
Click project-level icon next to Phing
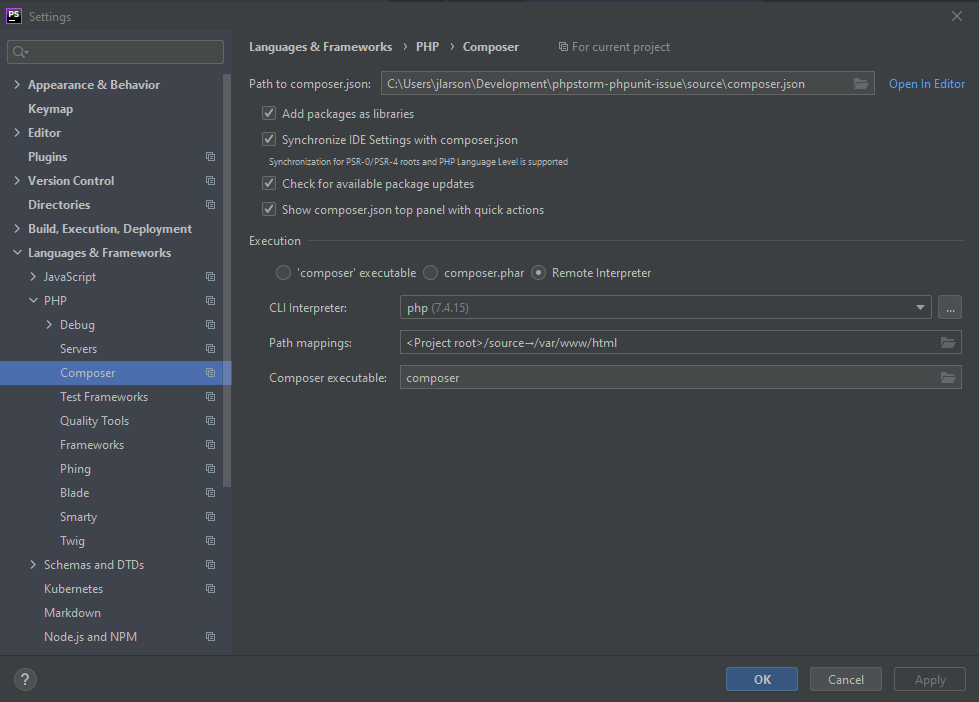210,468
